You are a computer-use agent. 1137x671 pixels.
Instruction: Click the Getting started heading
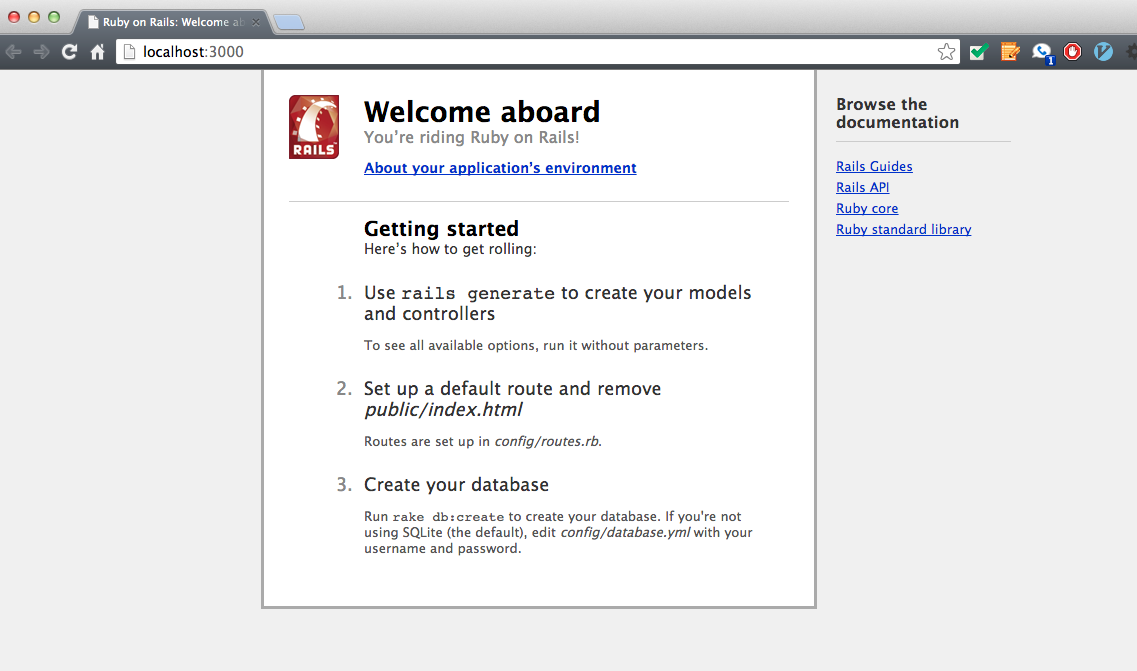click(x=441, y=229)
